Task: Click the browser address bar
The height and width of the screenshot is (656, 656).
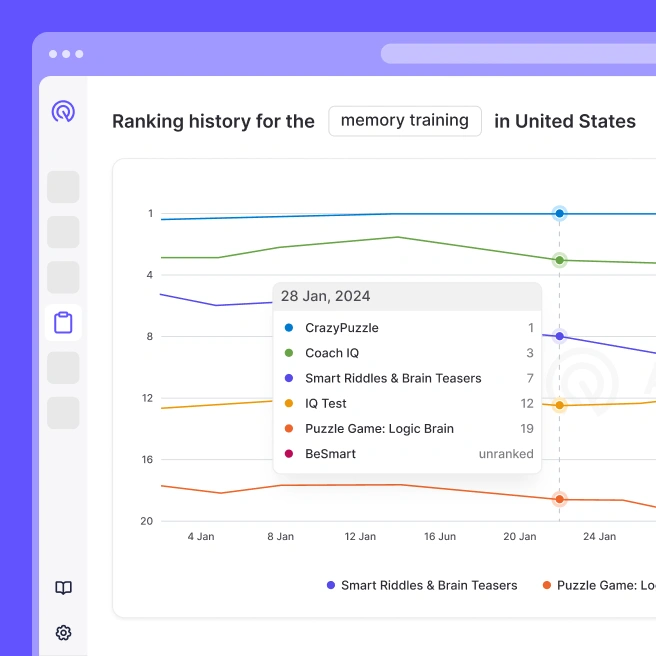Action: (518, 54)
